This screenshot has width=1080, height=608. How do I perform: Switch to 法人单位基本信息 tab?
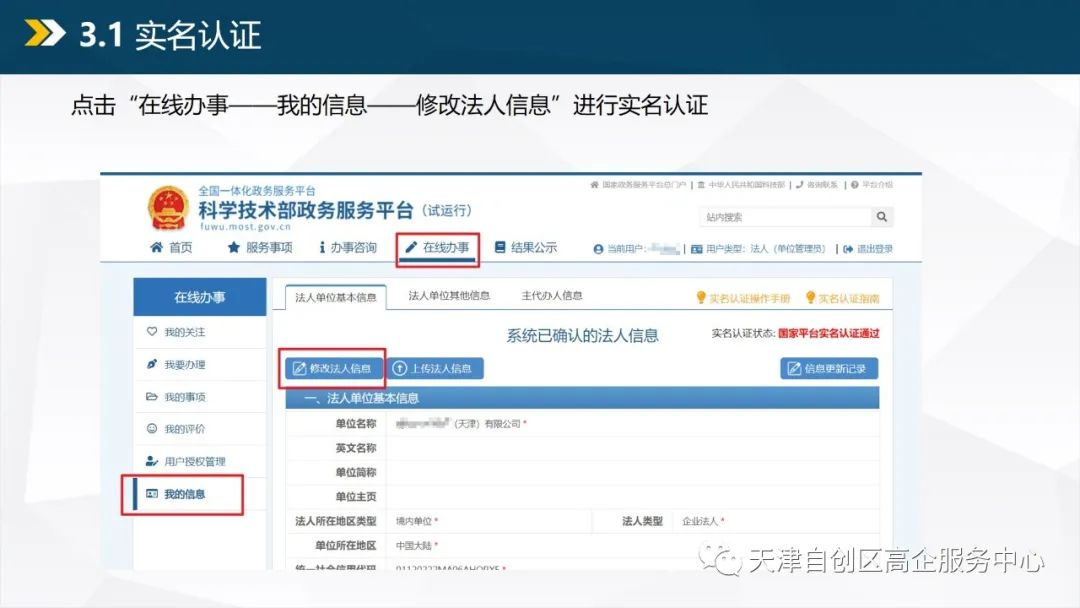tap(335, 297)
